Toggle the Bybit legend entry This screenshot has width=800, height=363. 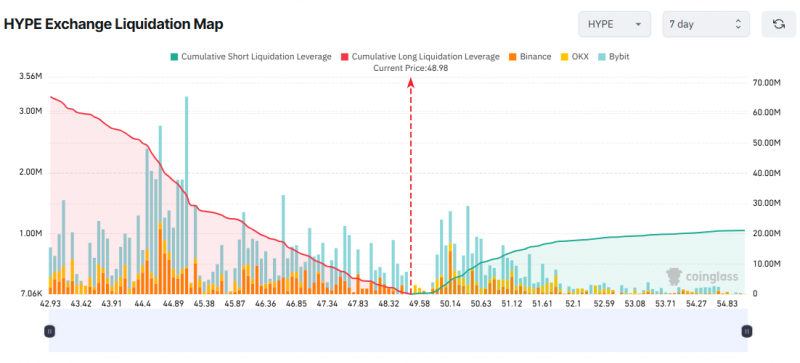[613, 57]
